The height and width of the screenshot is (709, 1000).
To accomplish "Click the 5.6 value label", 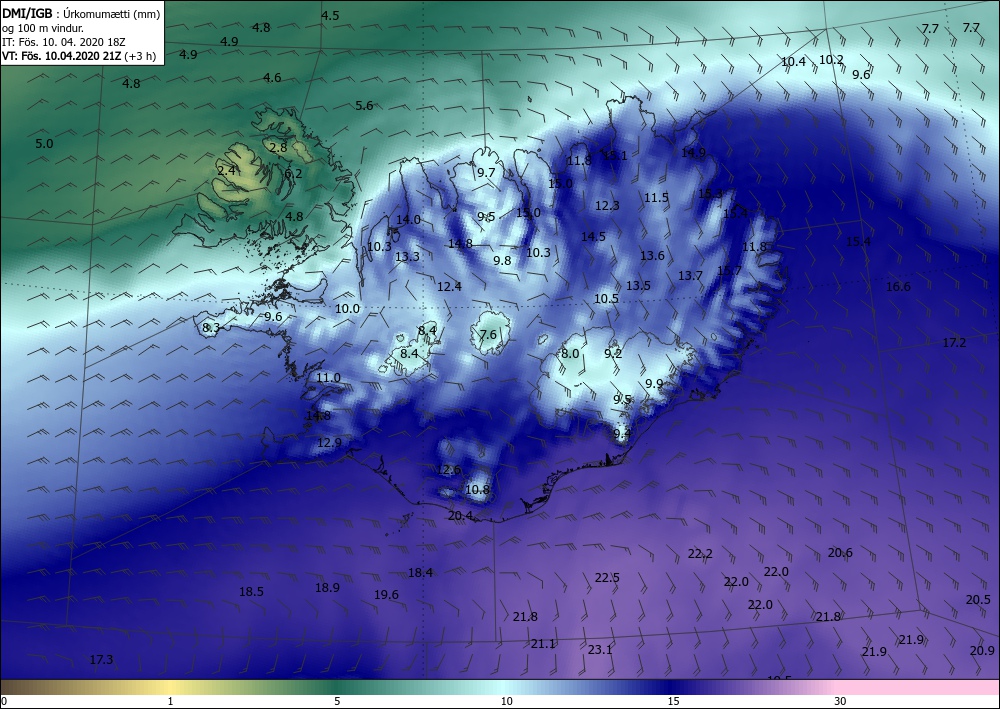I will pyautogui.click(x=364, y=106).
